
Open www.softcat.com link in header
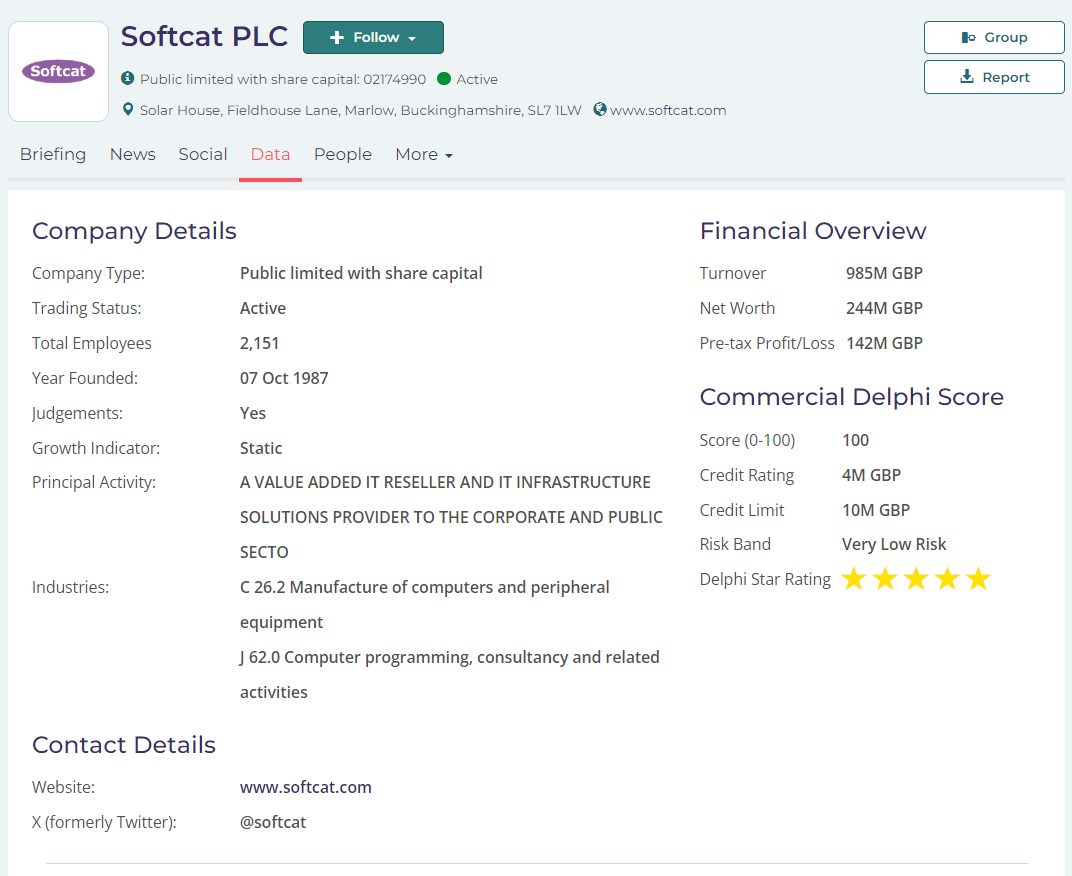[x=668, y=110]
